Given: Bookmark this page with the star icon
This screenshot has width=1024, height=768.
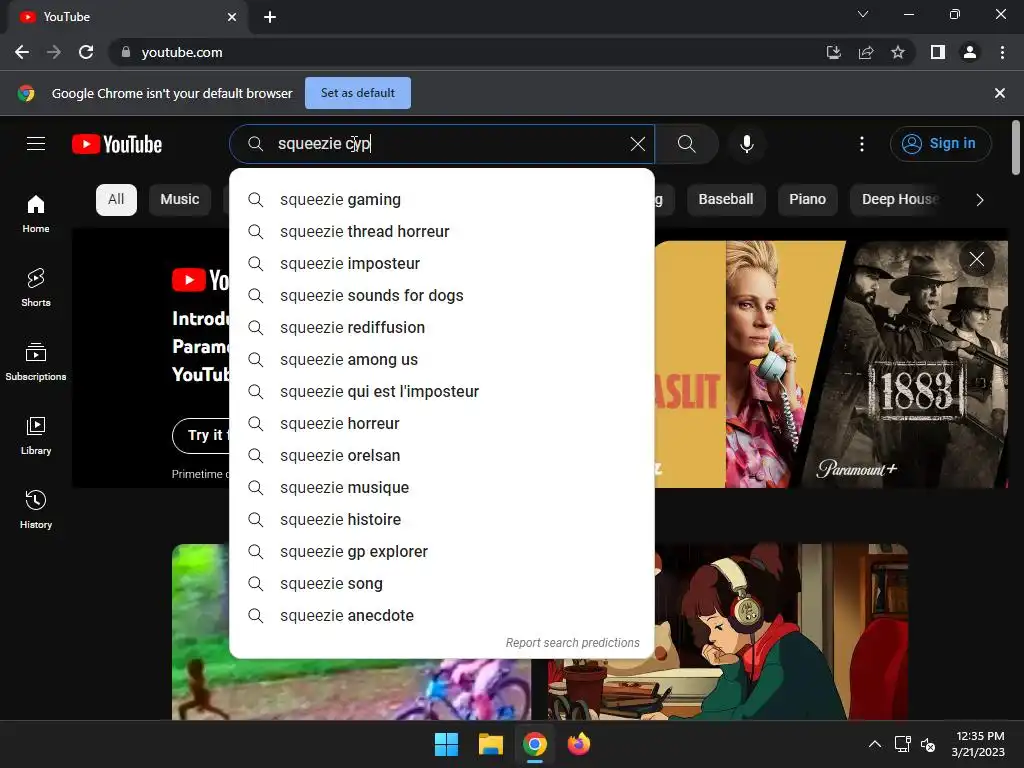Looking at the screenshot, I should pyautogui.click(x=898, y=52).
